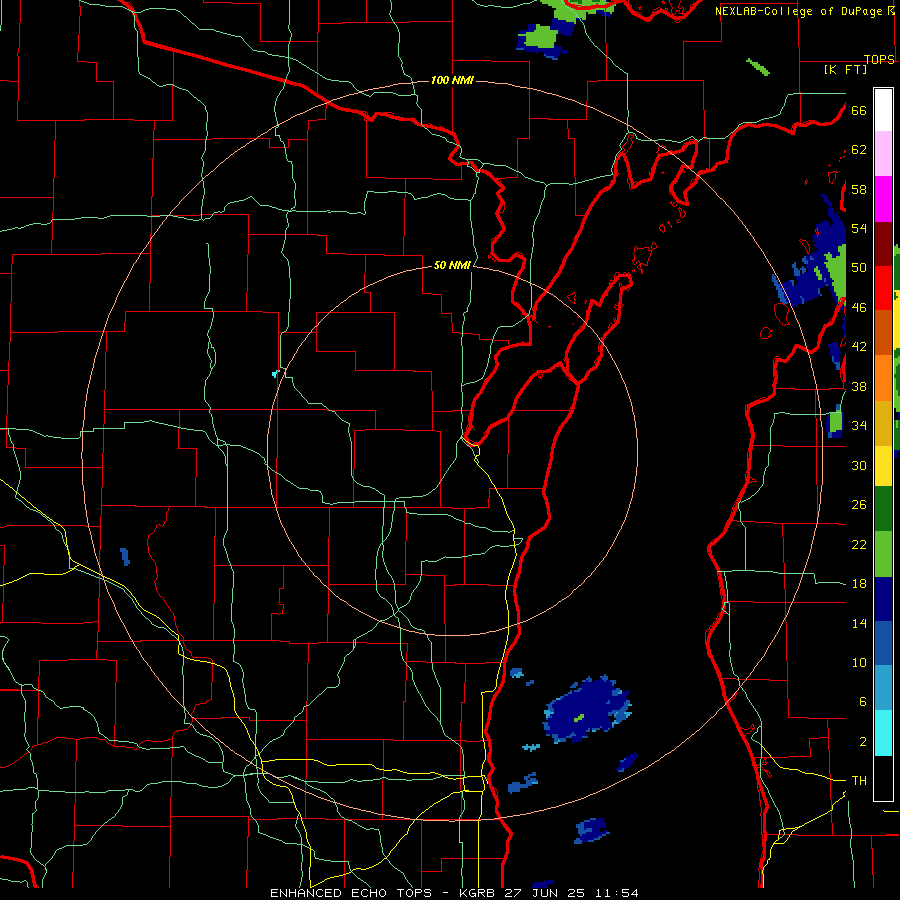
Task: Click the 'TH' legend label
Action: (859, 781)
